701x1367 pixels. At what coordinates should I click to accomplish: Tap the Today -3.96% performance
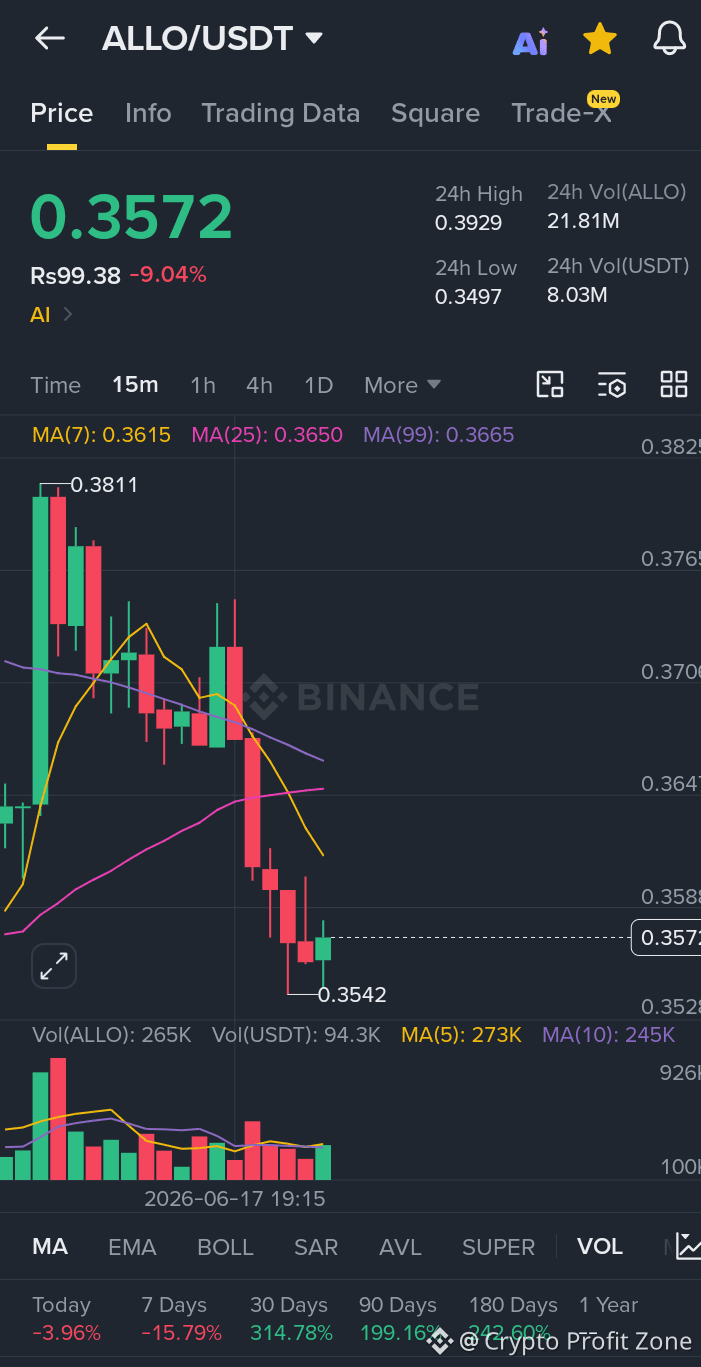click(66, 1319)
